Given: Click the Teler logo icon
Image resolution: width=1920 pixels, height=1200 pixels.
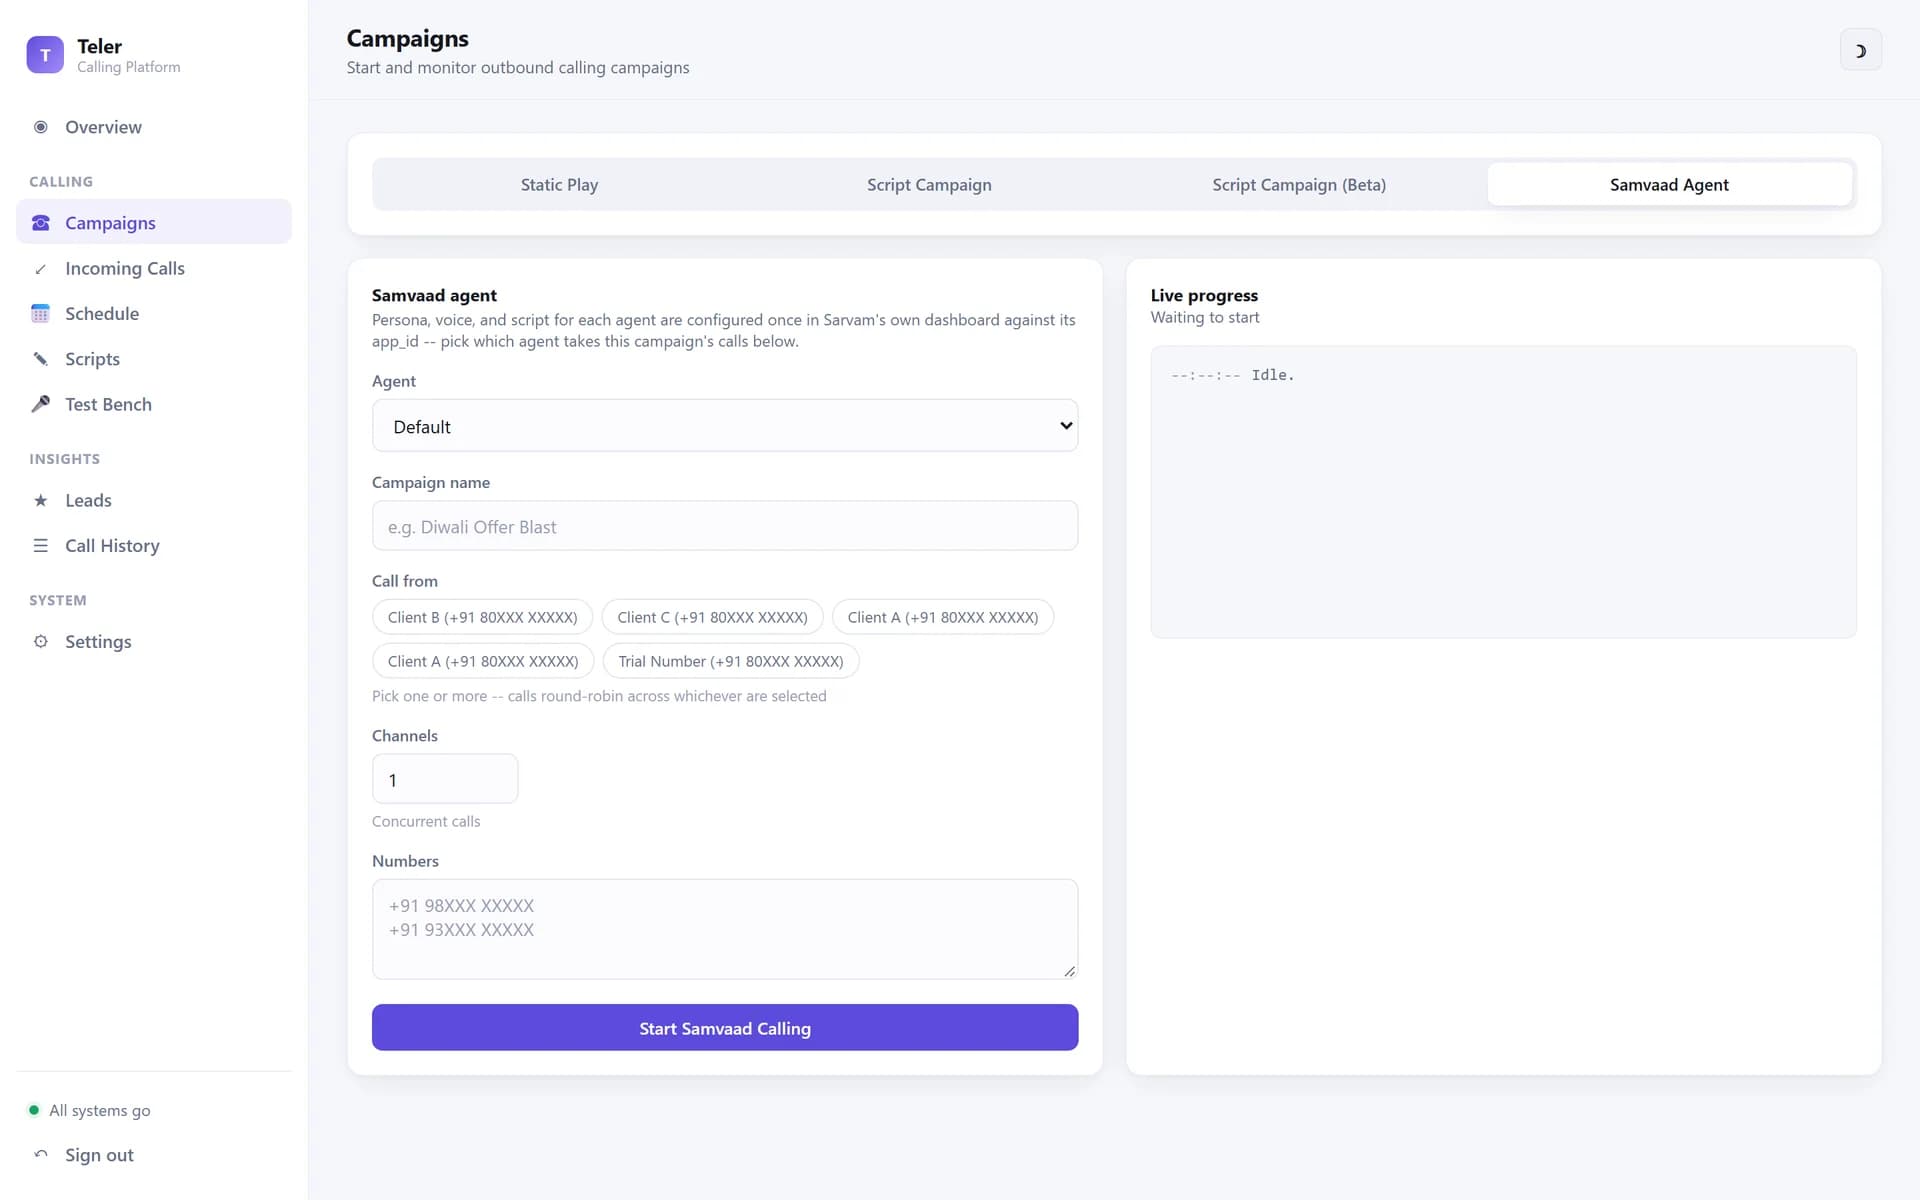Looking at the screenshot, I should click(45, 55).
